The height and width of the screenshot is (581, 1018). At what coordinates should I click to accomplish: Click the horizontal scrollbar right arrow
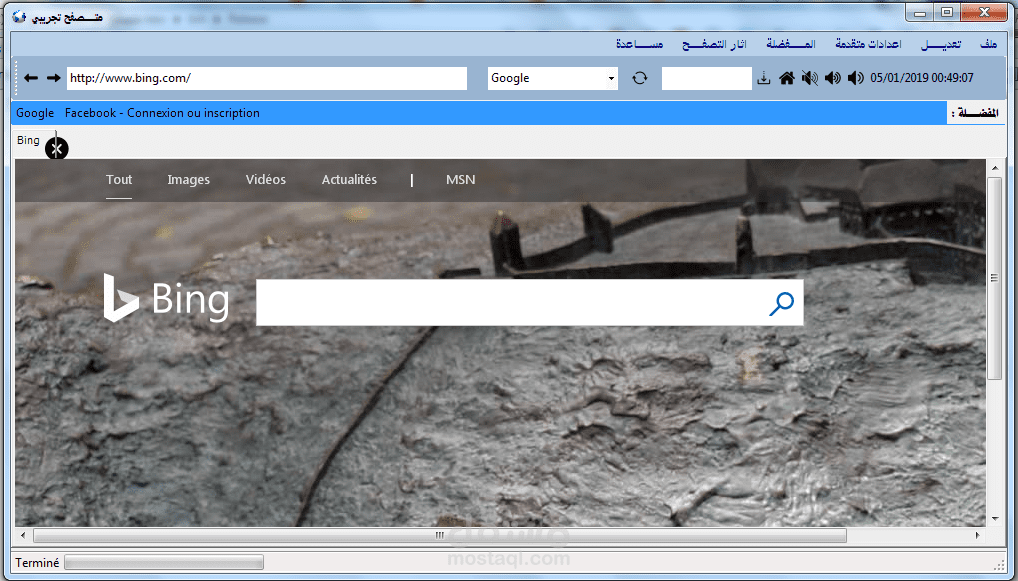pos(978,536)
